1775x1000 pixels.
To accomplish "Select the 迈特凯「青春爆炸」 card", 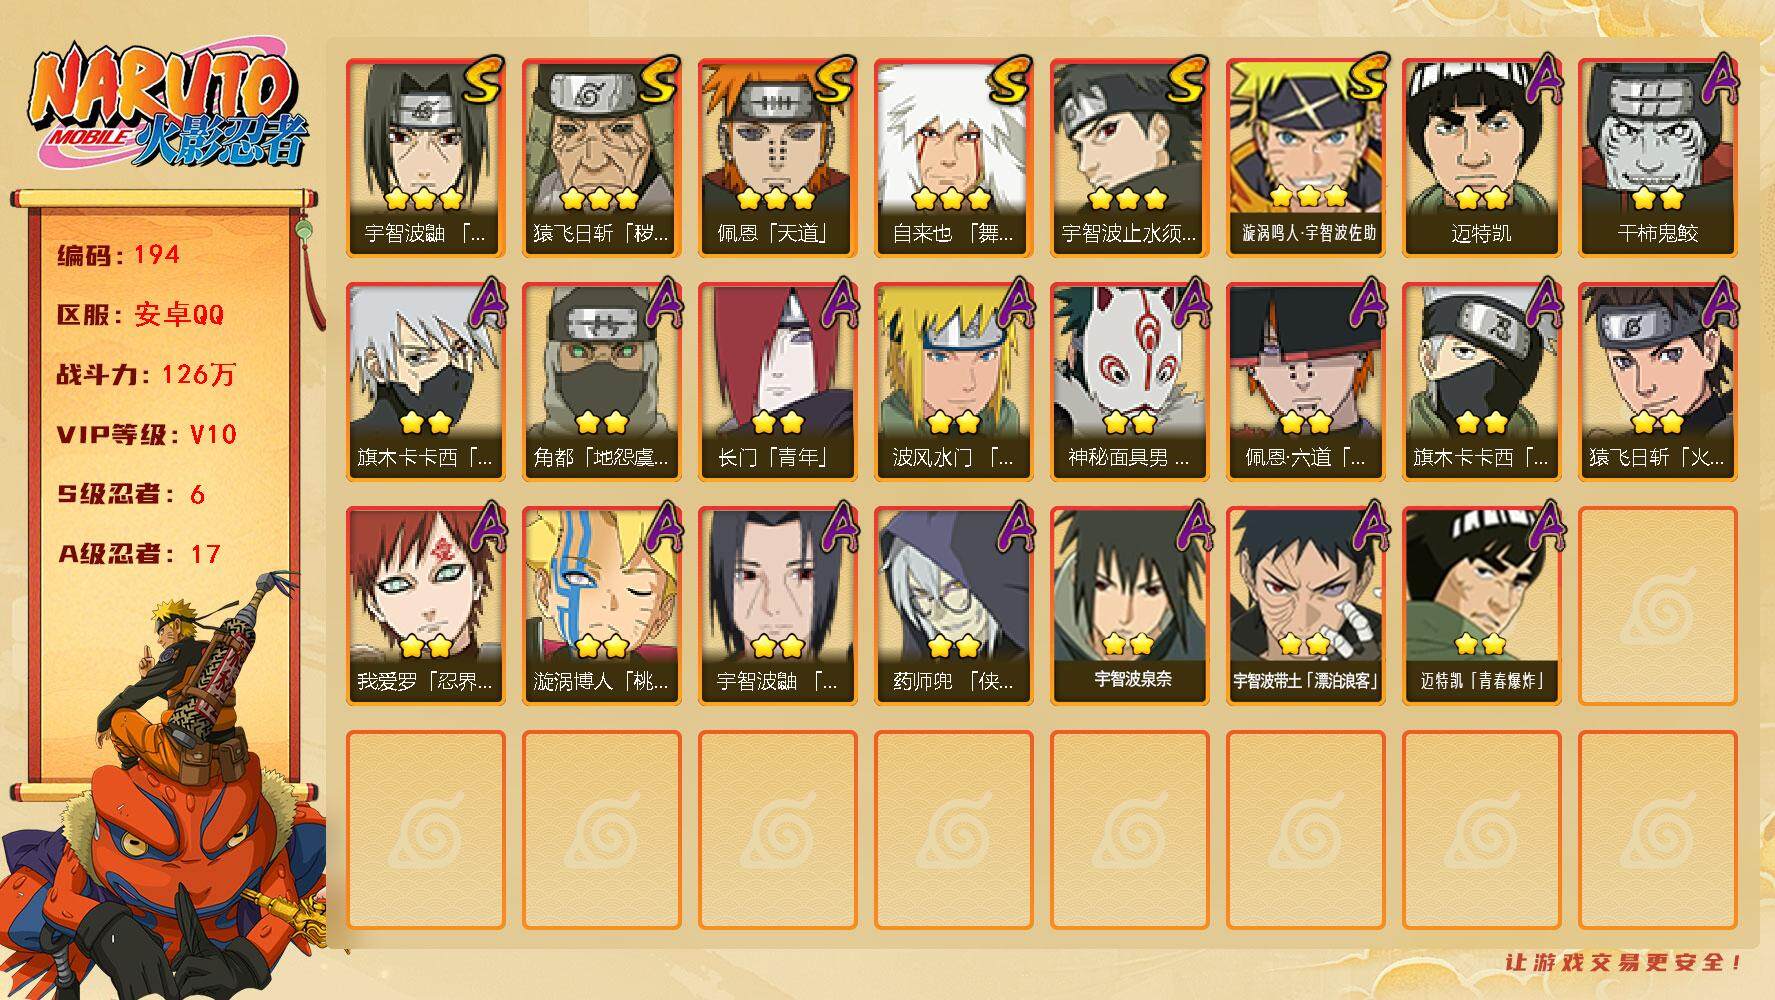I will [1481, 605].
